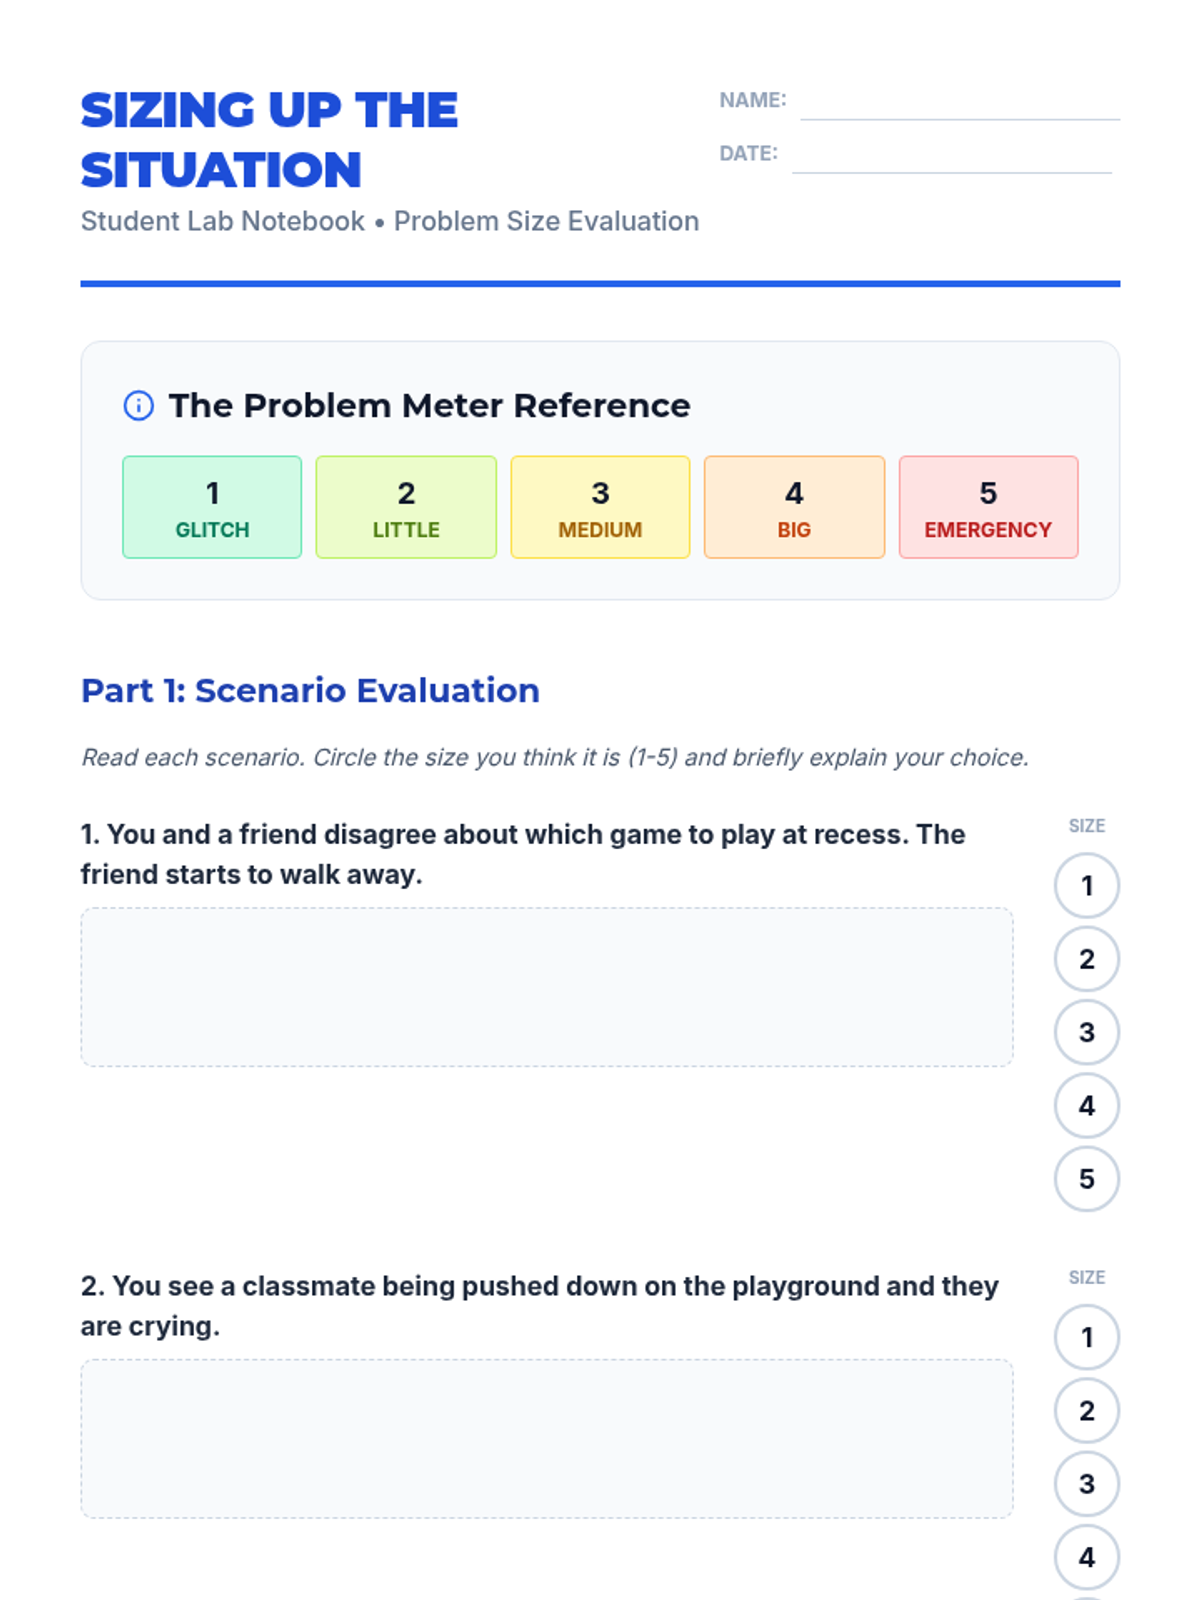Select the yellow 3 Medium box
This screenshot has width=1200, height=1600.
(600, 507)
